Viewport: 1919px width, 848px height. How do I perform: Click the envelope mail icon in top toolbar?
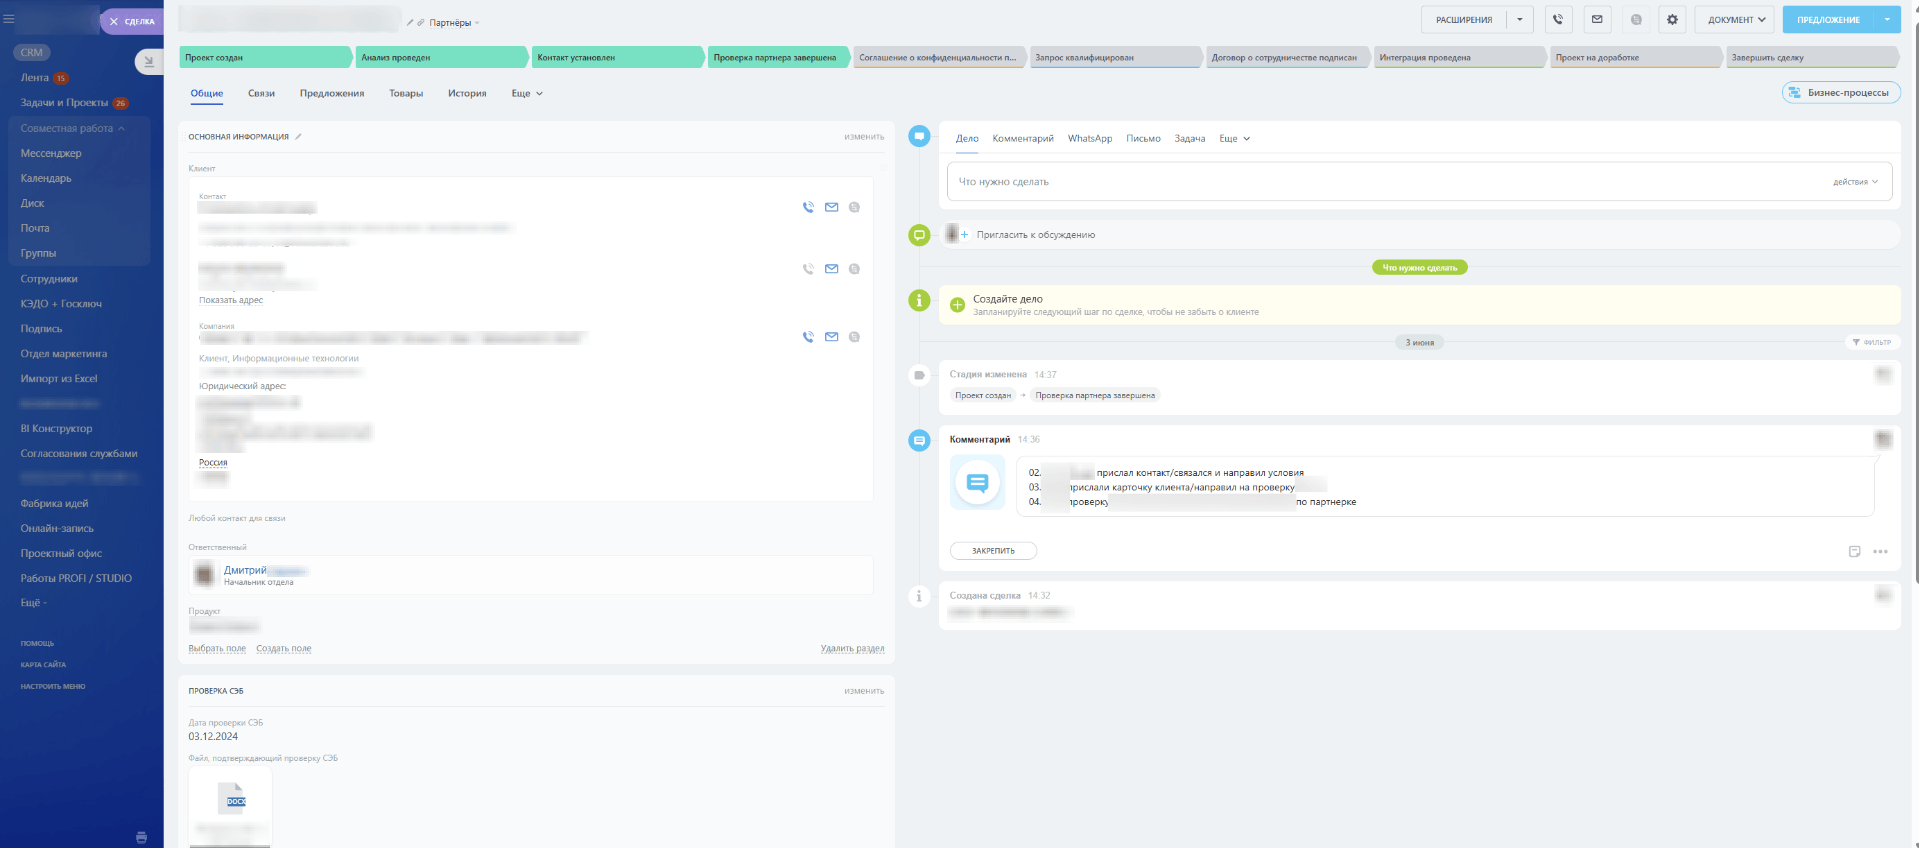coord(1597,19)
